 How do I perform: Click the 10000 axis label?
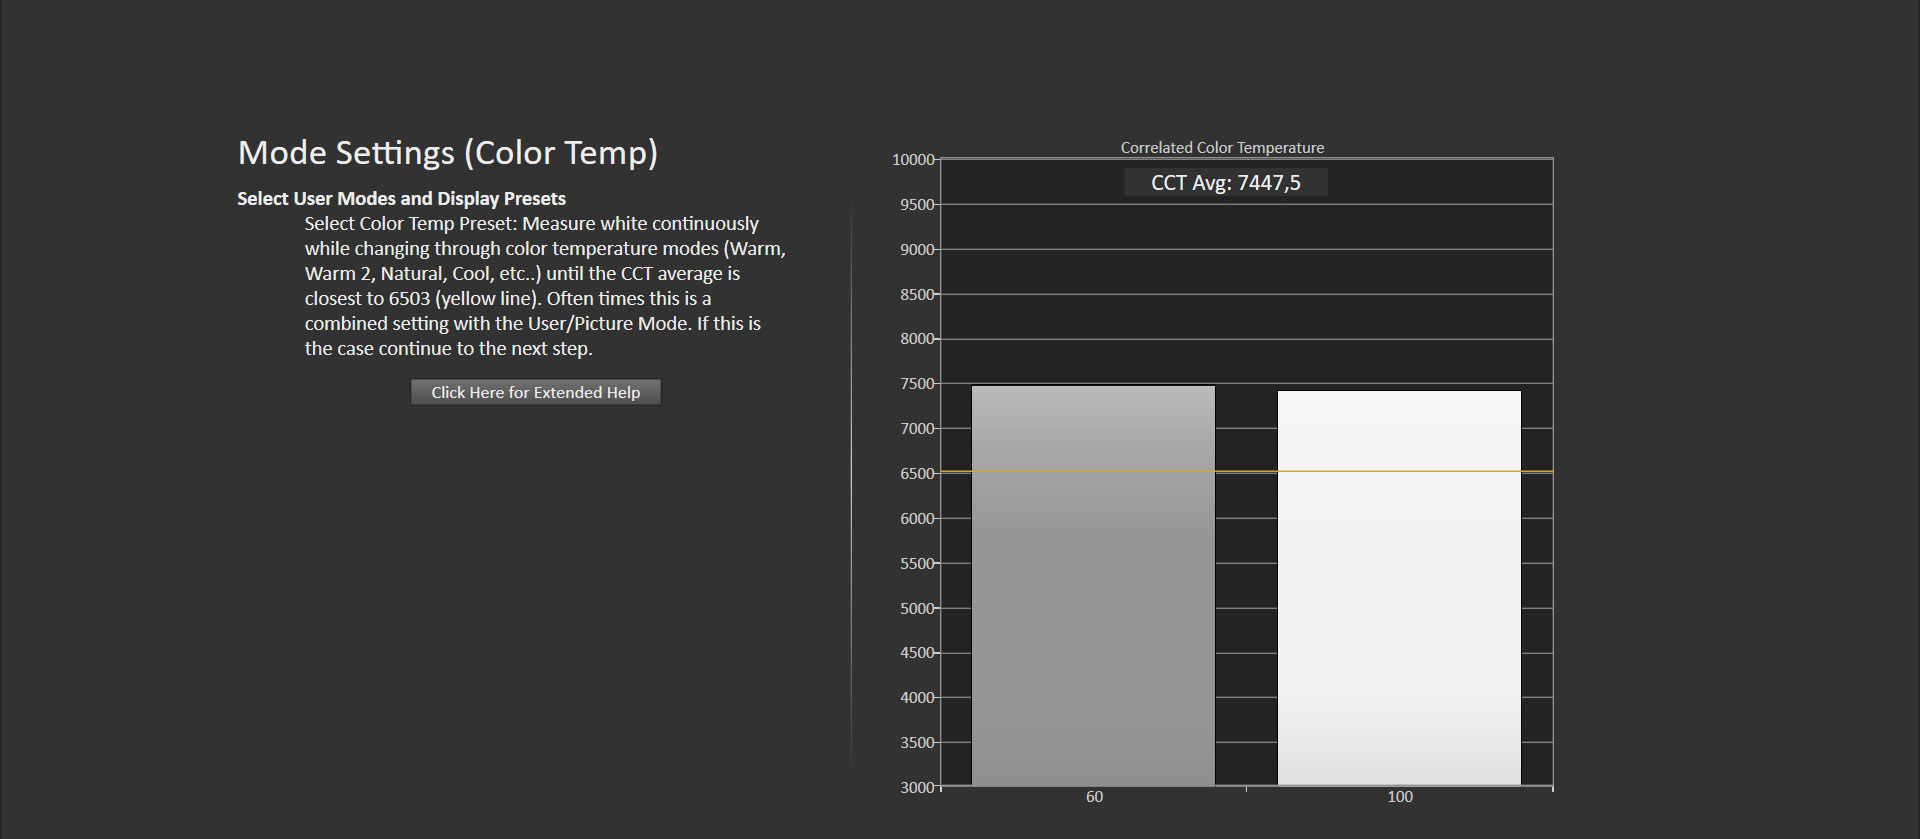pos(913,160)
